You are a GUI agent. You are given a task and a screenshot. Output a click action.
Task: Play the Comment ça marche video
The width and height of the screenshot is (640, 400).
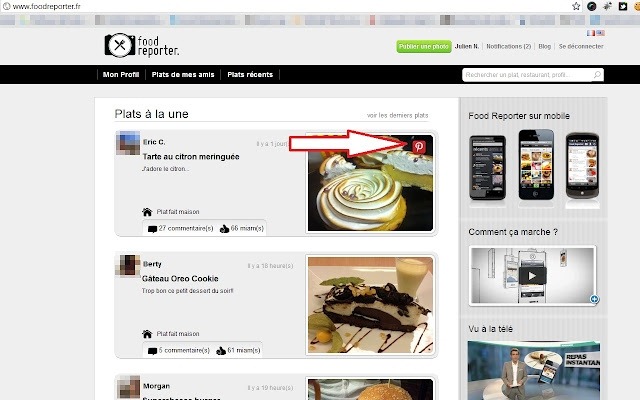coord(532,276)
